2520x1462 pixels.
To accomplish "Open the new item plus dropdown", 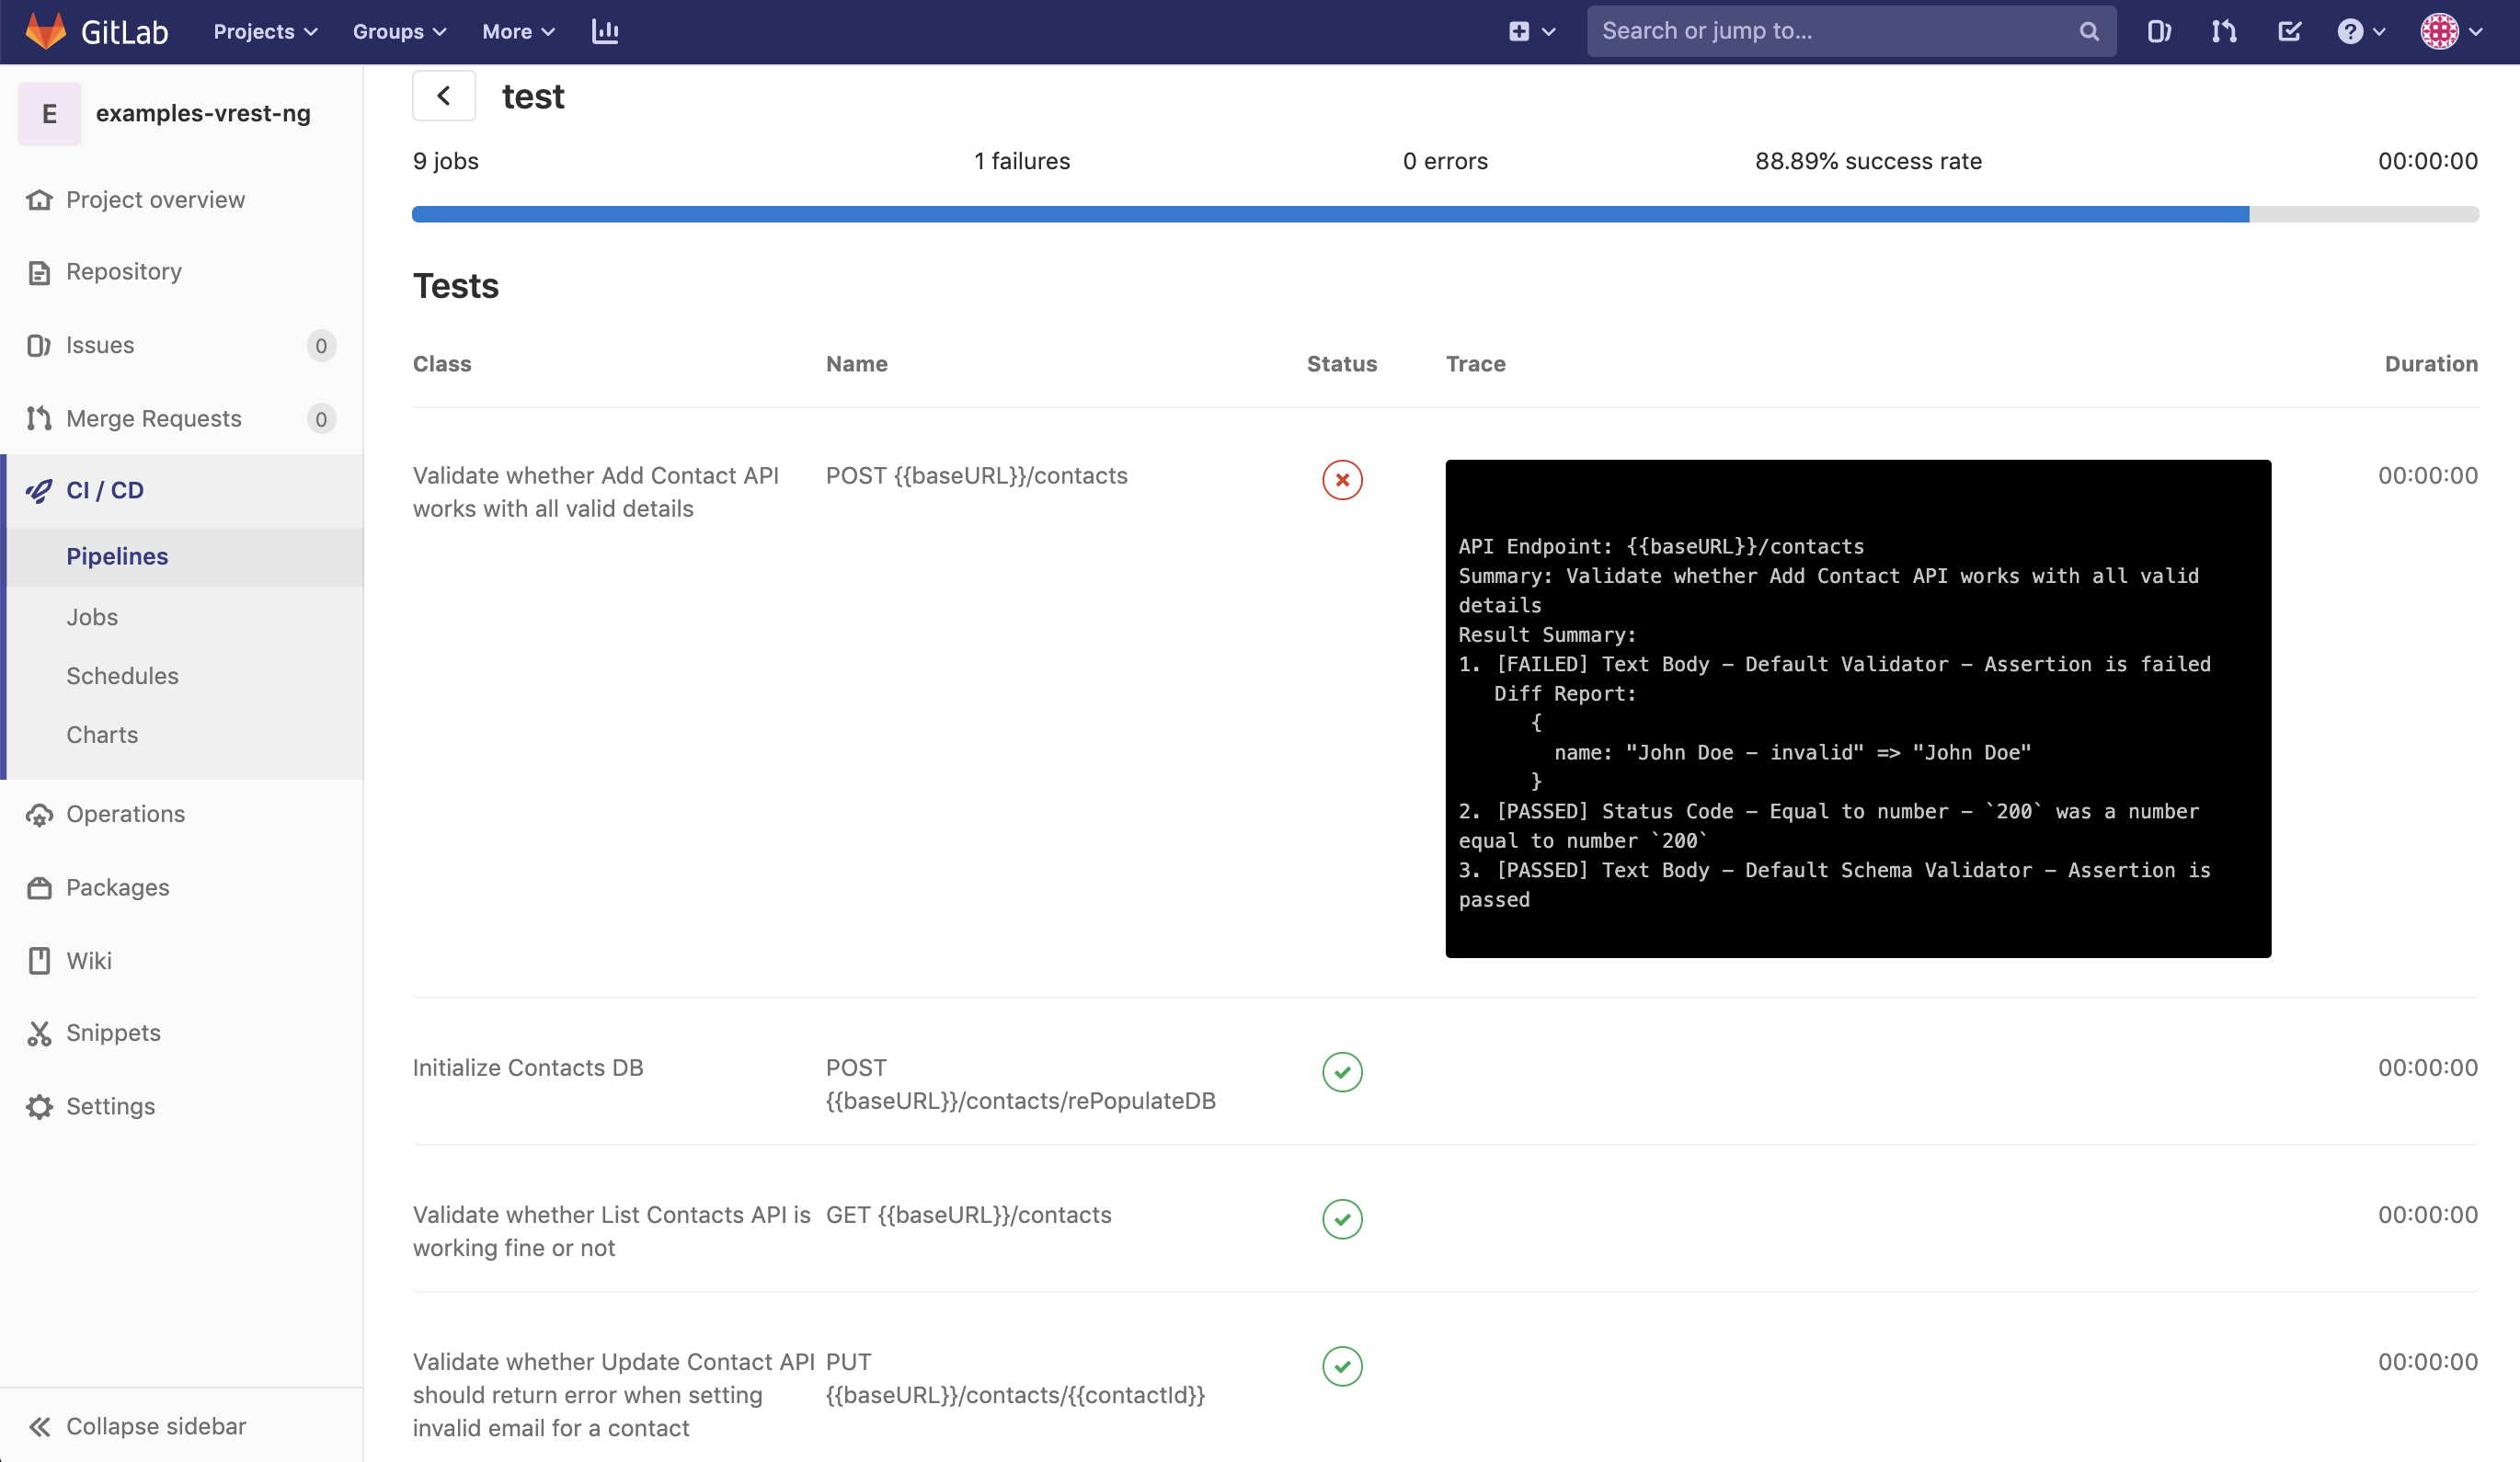I will click(x=1532, y=31).
